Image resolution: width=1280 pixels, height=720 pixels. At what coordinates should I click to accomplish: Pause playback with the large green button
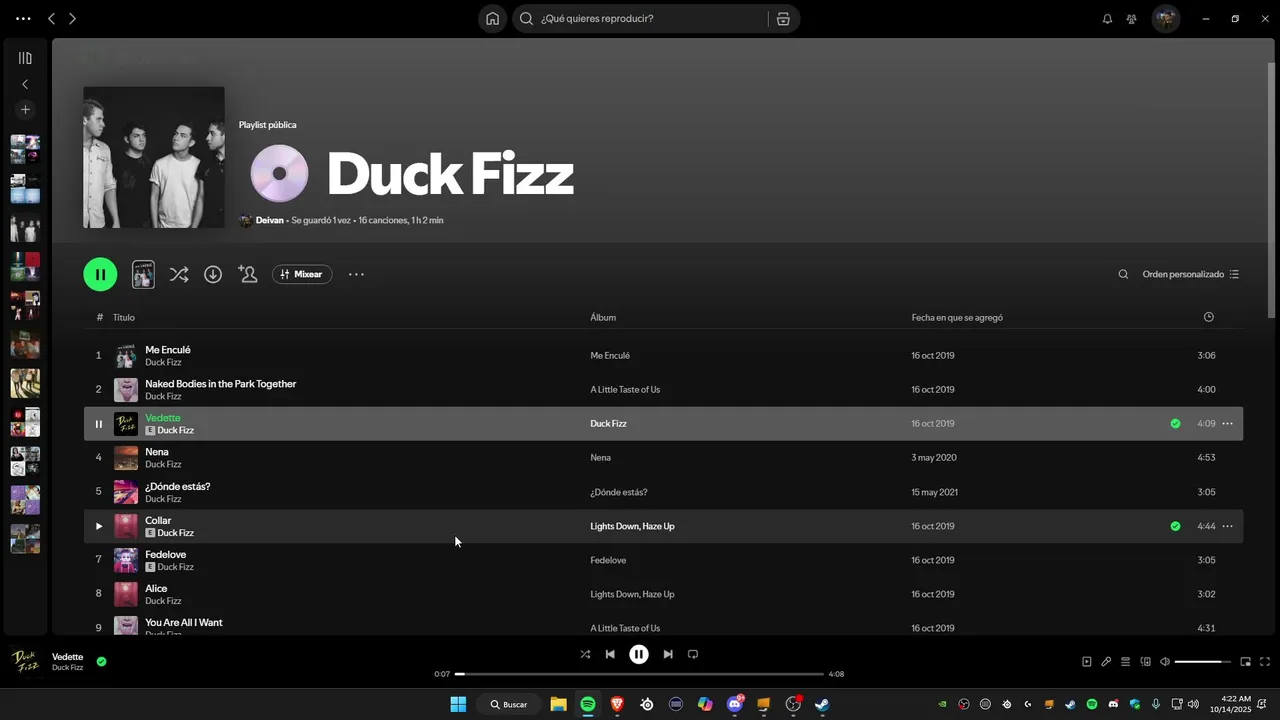click(x=100, y=274)
